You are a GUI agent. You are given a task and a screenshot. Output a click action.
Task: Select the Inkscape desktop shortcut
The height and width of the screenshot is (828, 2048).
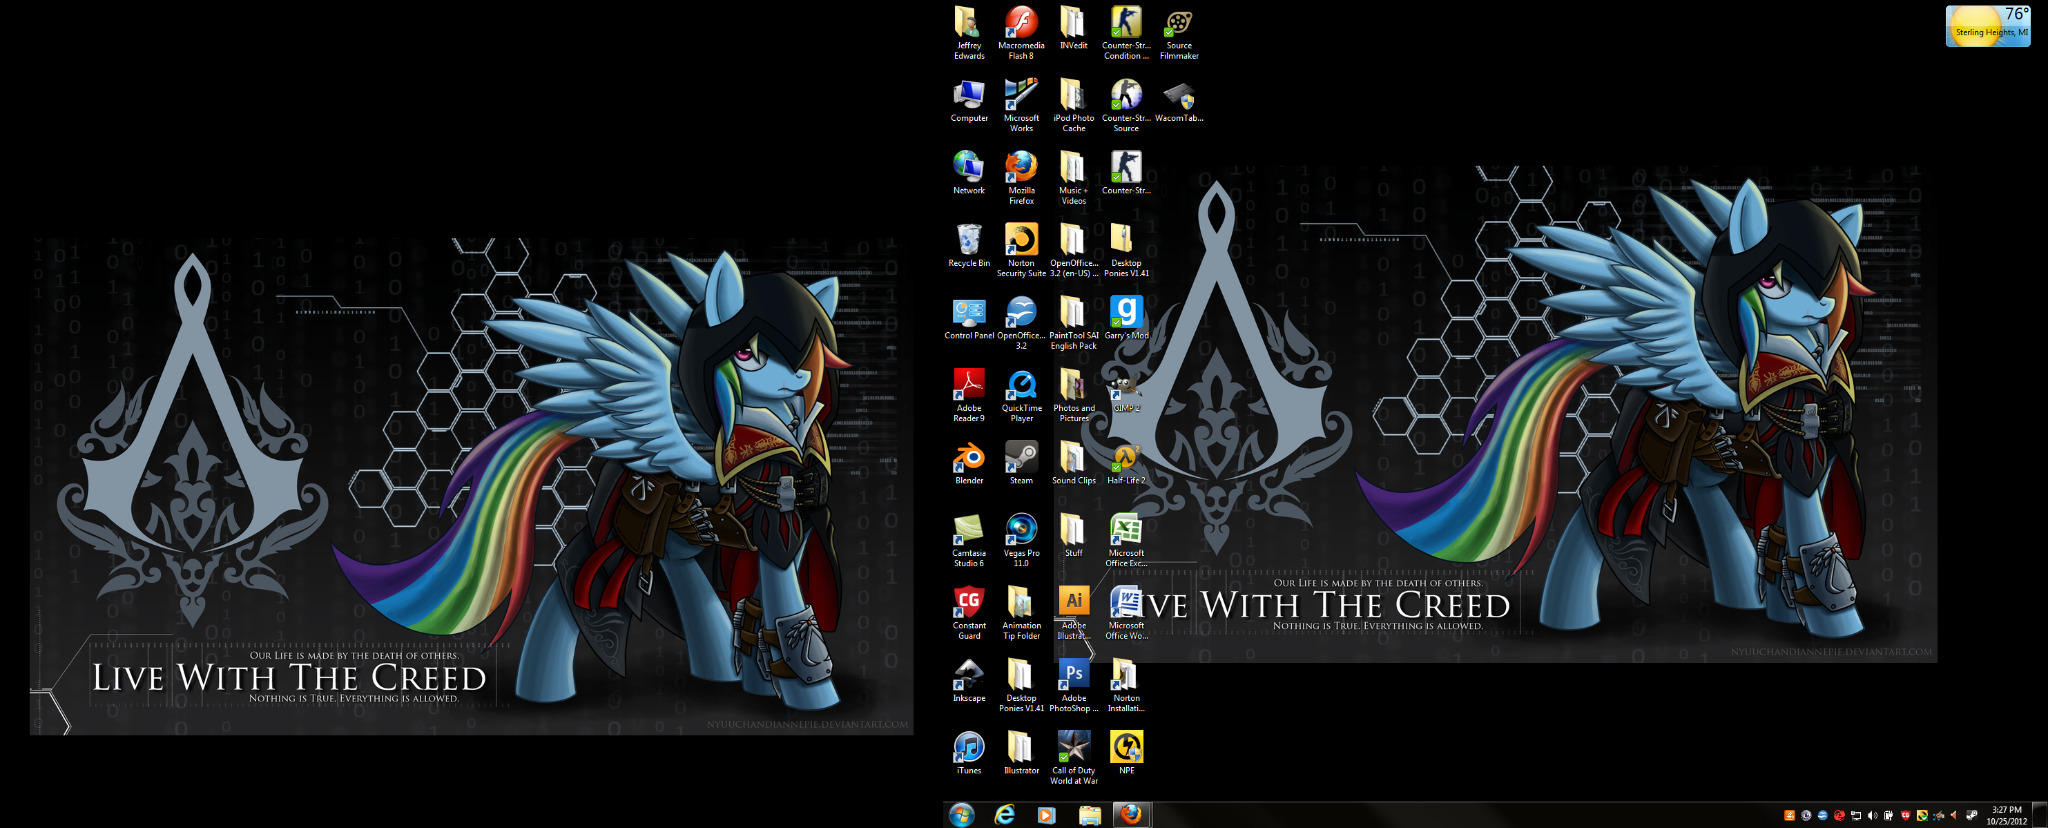[x=969, y=681]
